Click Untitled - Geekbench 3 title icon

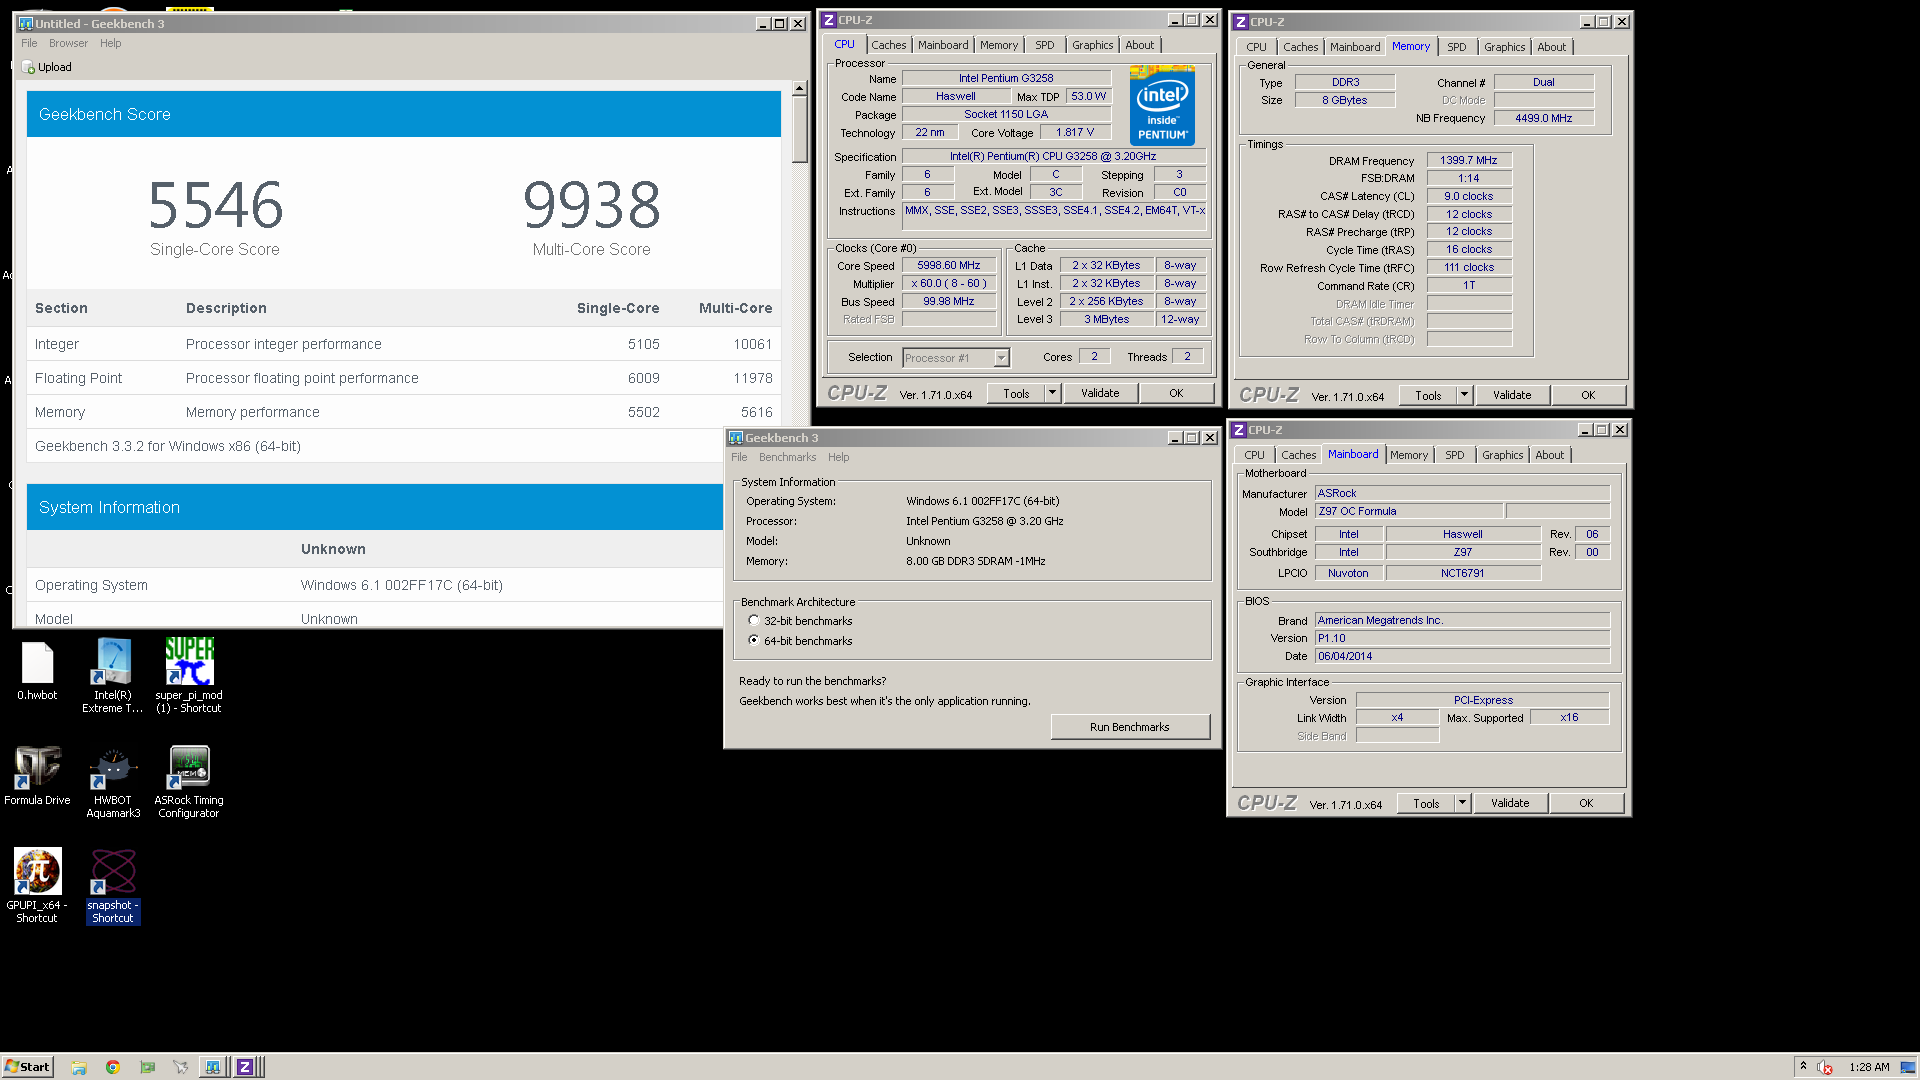26,24
